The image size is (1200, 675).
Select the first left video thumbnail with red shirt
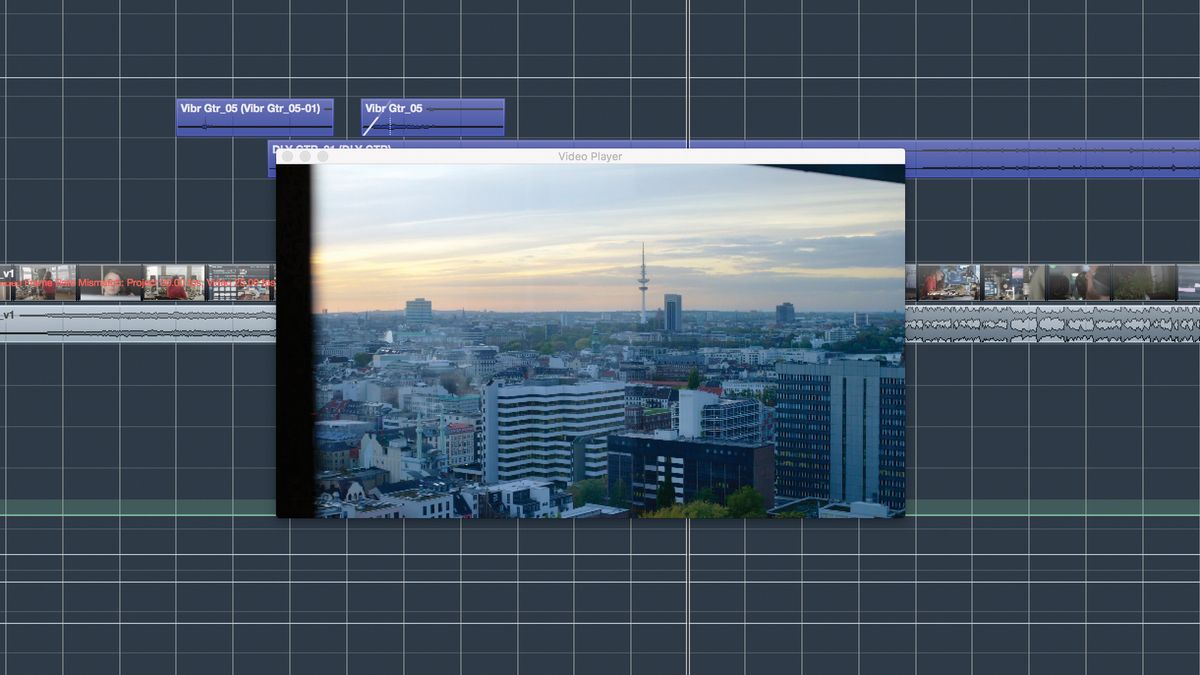[x=45, y=283]
